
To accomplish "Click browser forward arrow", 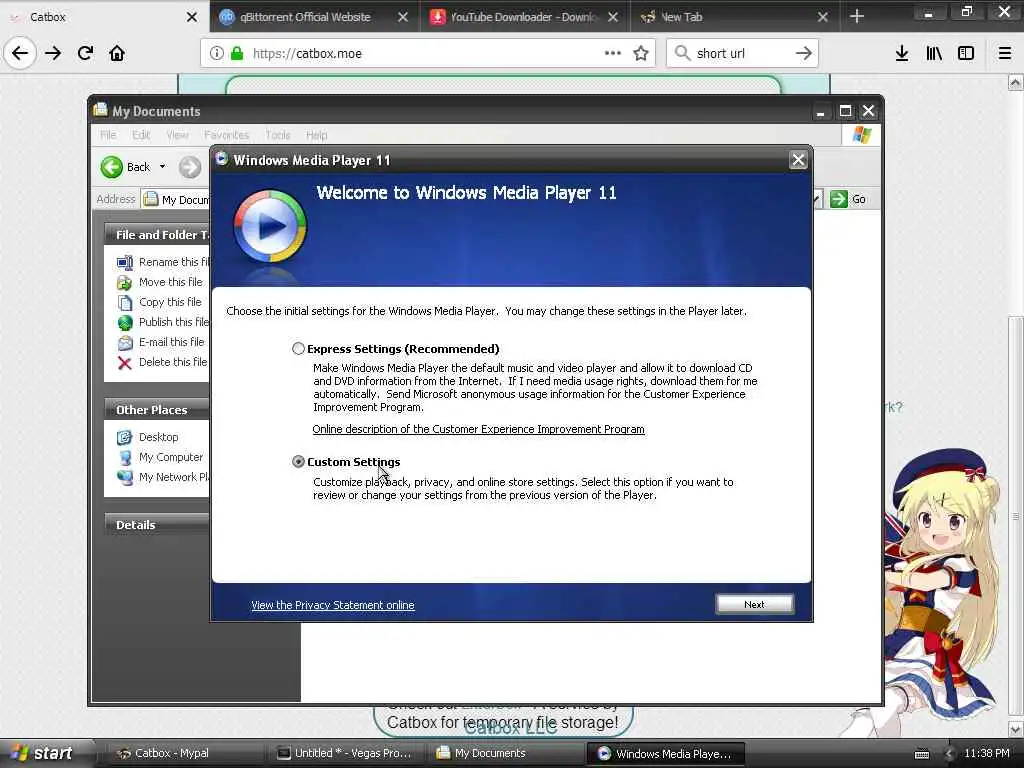I will 54,54.
